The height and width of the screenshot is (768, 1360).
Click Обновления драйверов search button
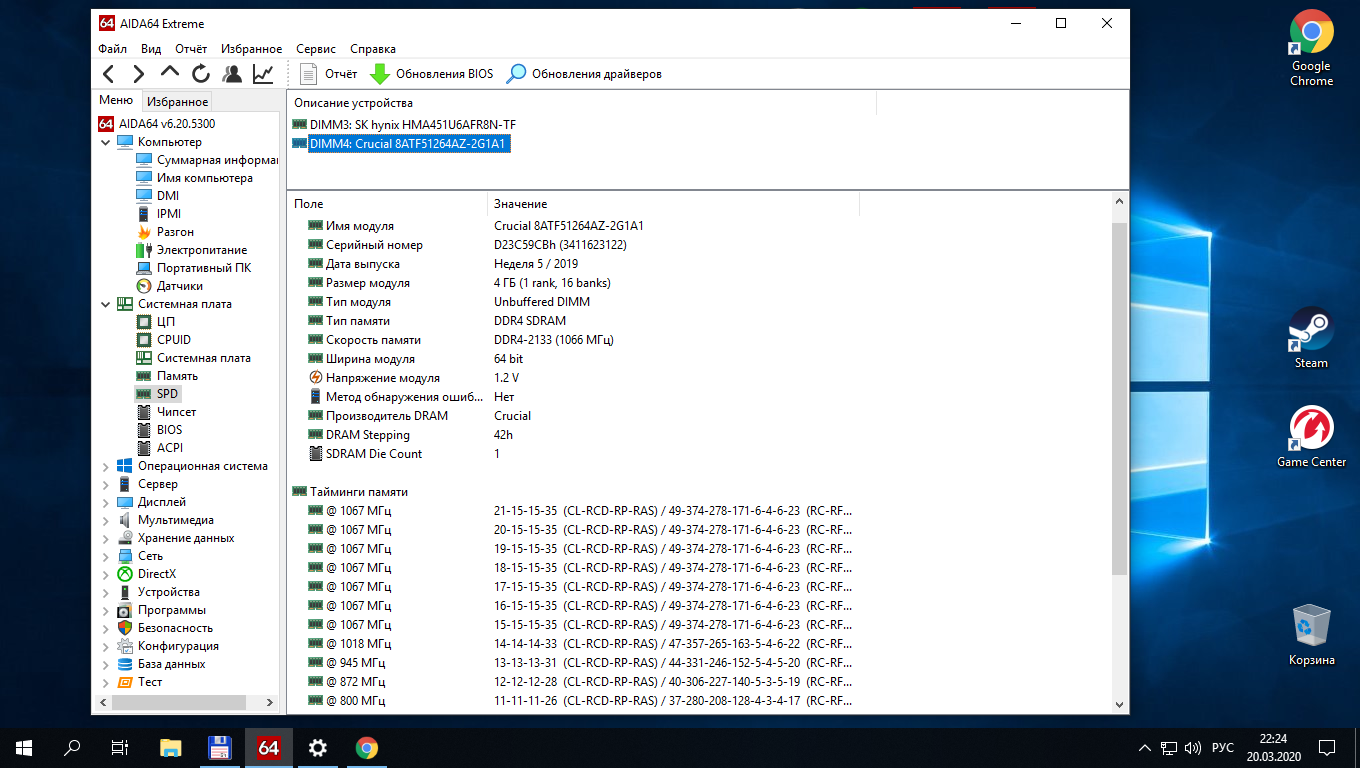click(584, 74)
